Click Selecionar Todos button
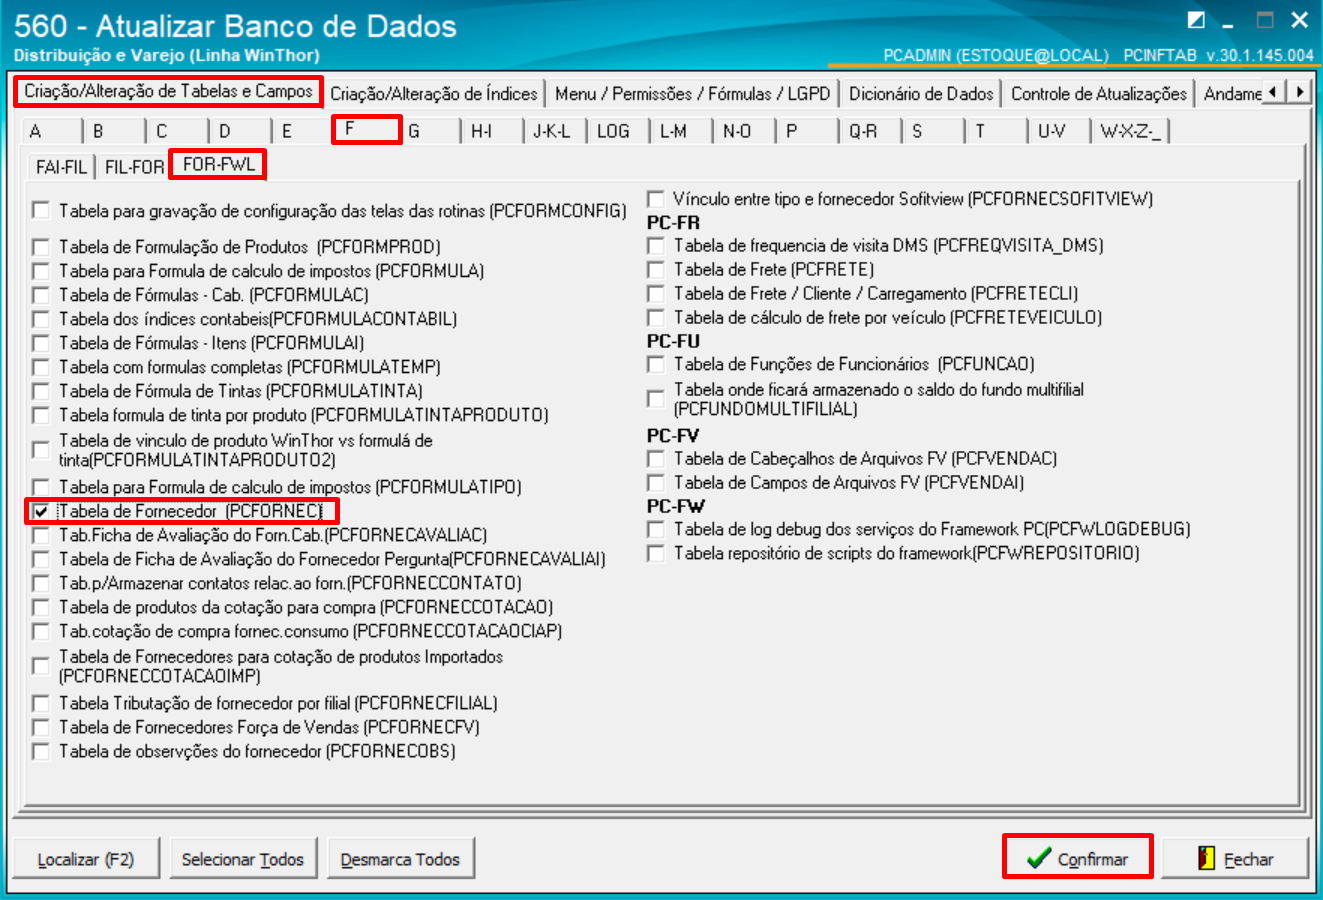Image resolution: width=1323 pixels, height=900 pixels. click(x=243, y=859)
